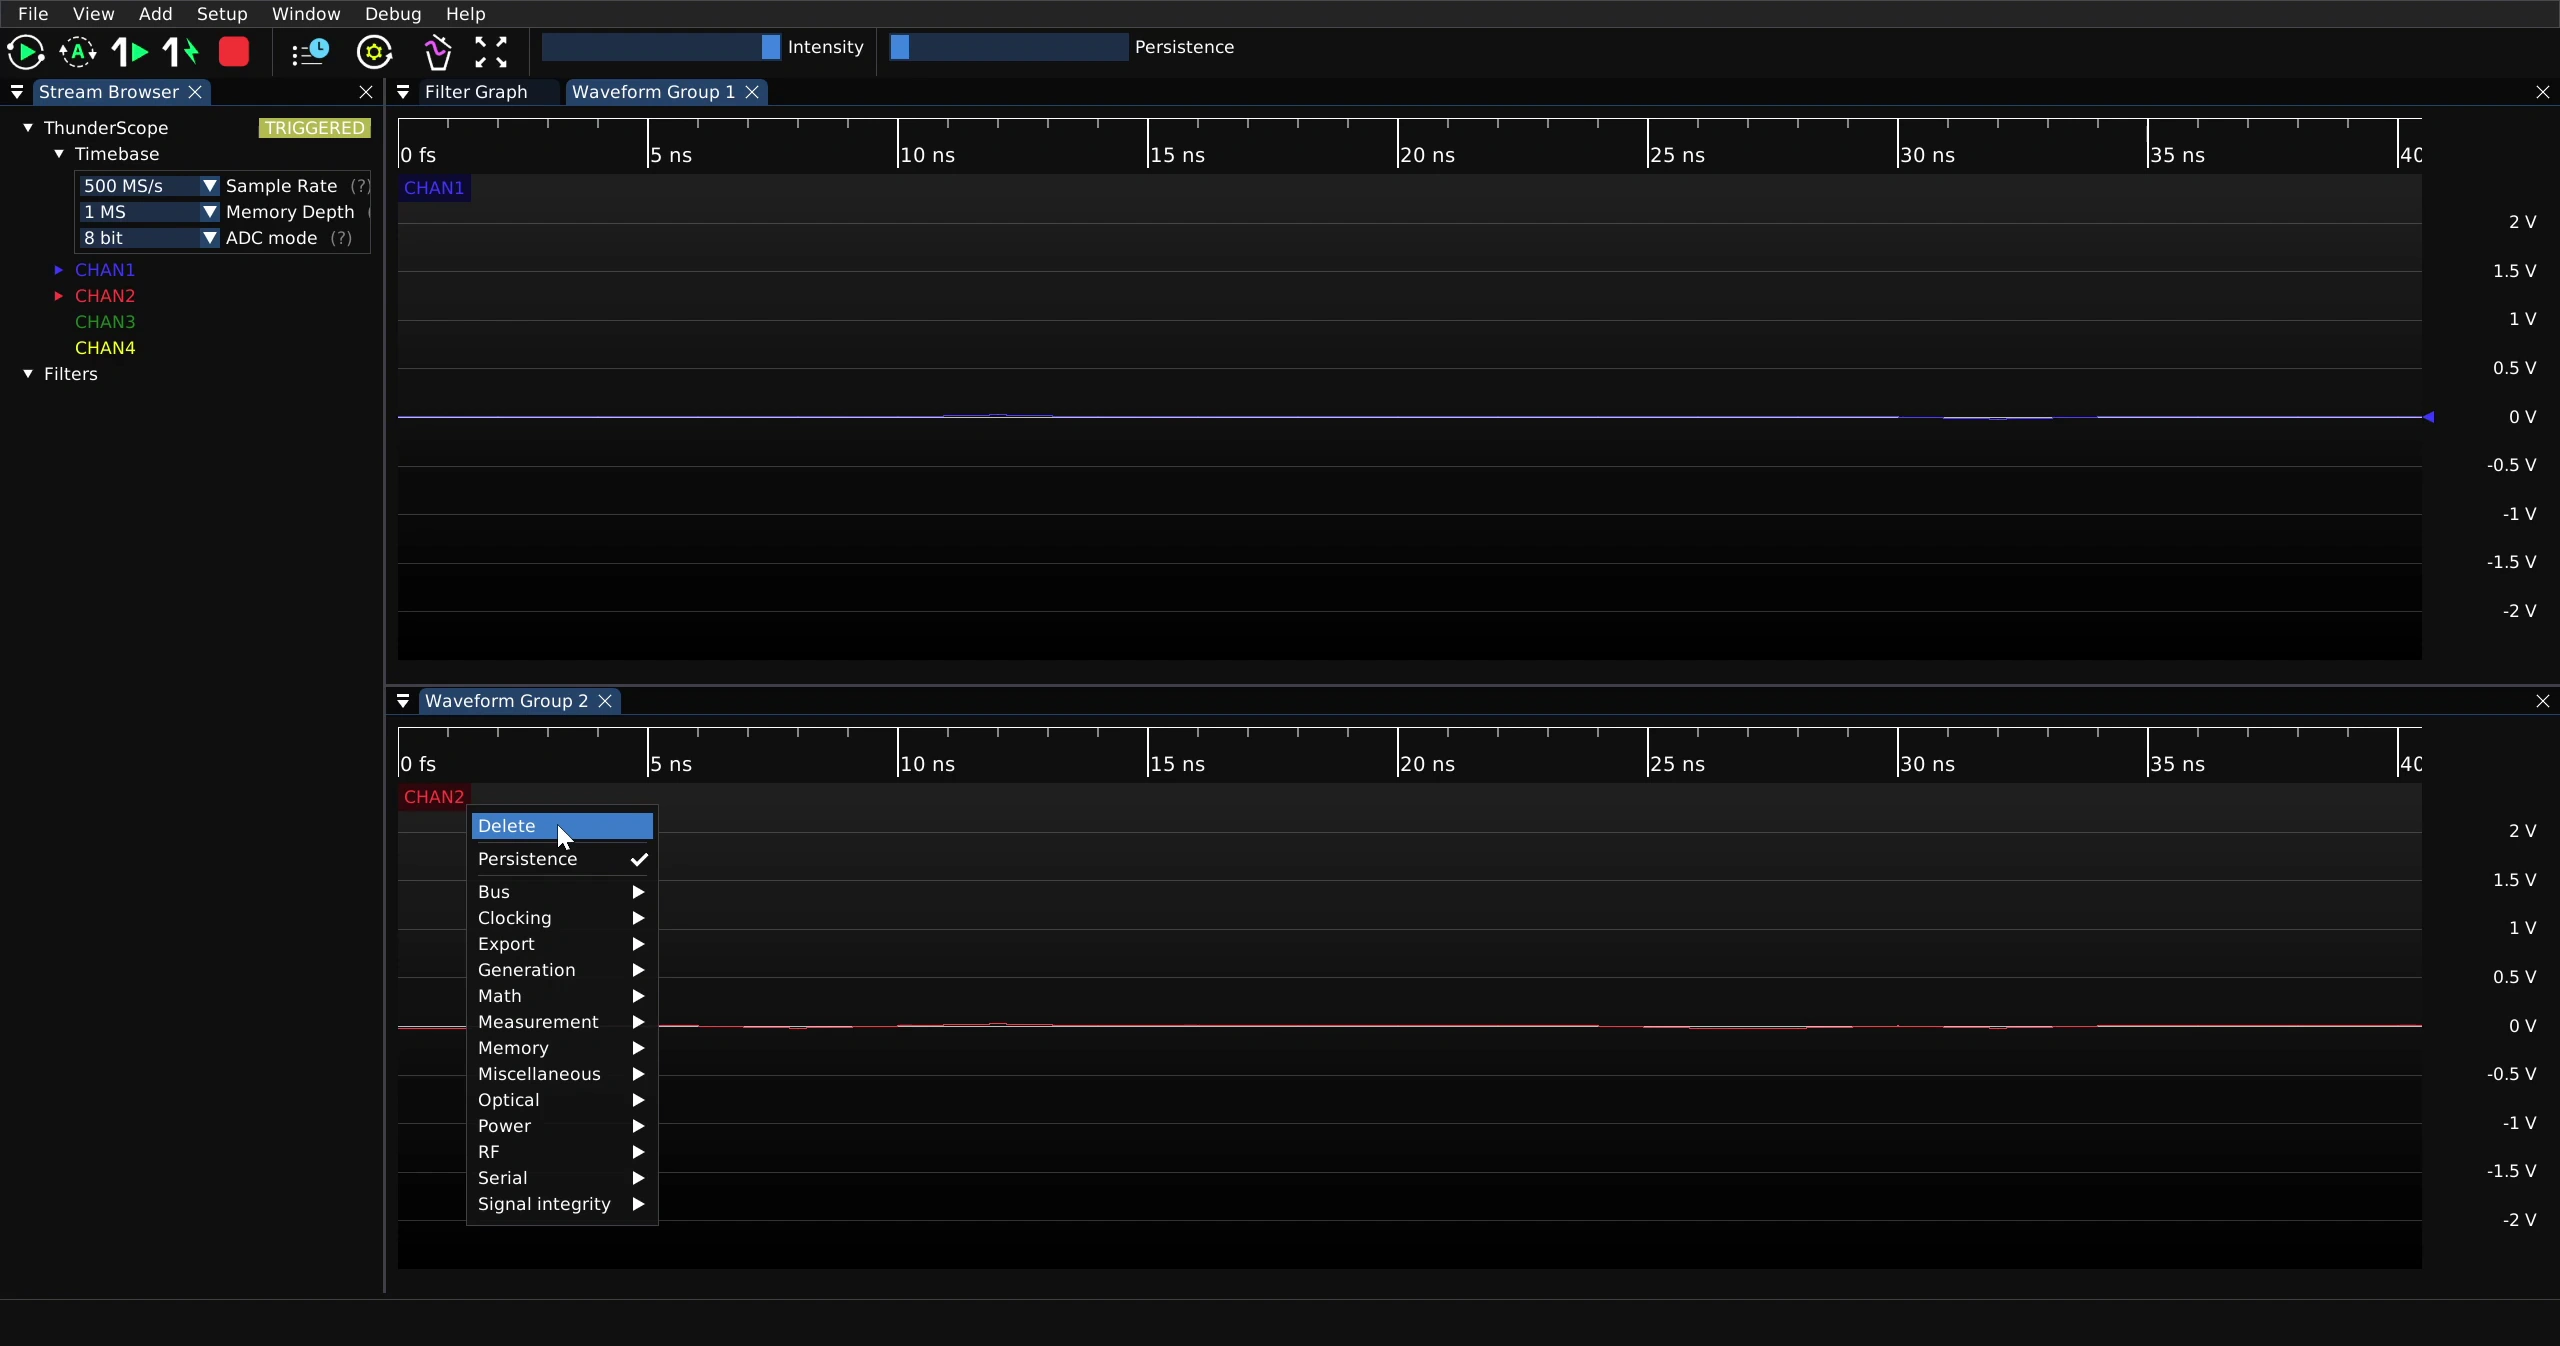The height and width of the screenshot is (1346, 2560).
Task: Refresh the scope settings gear icon
Action: (x=375, y=52)
